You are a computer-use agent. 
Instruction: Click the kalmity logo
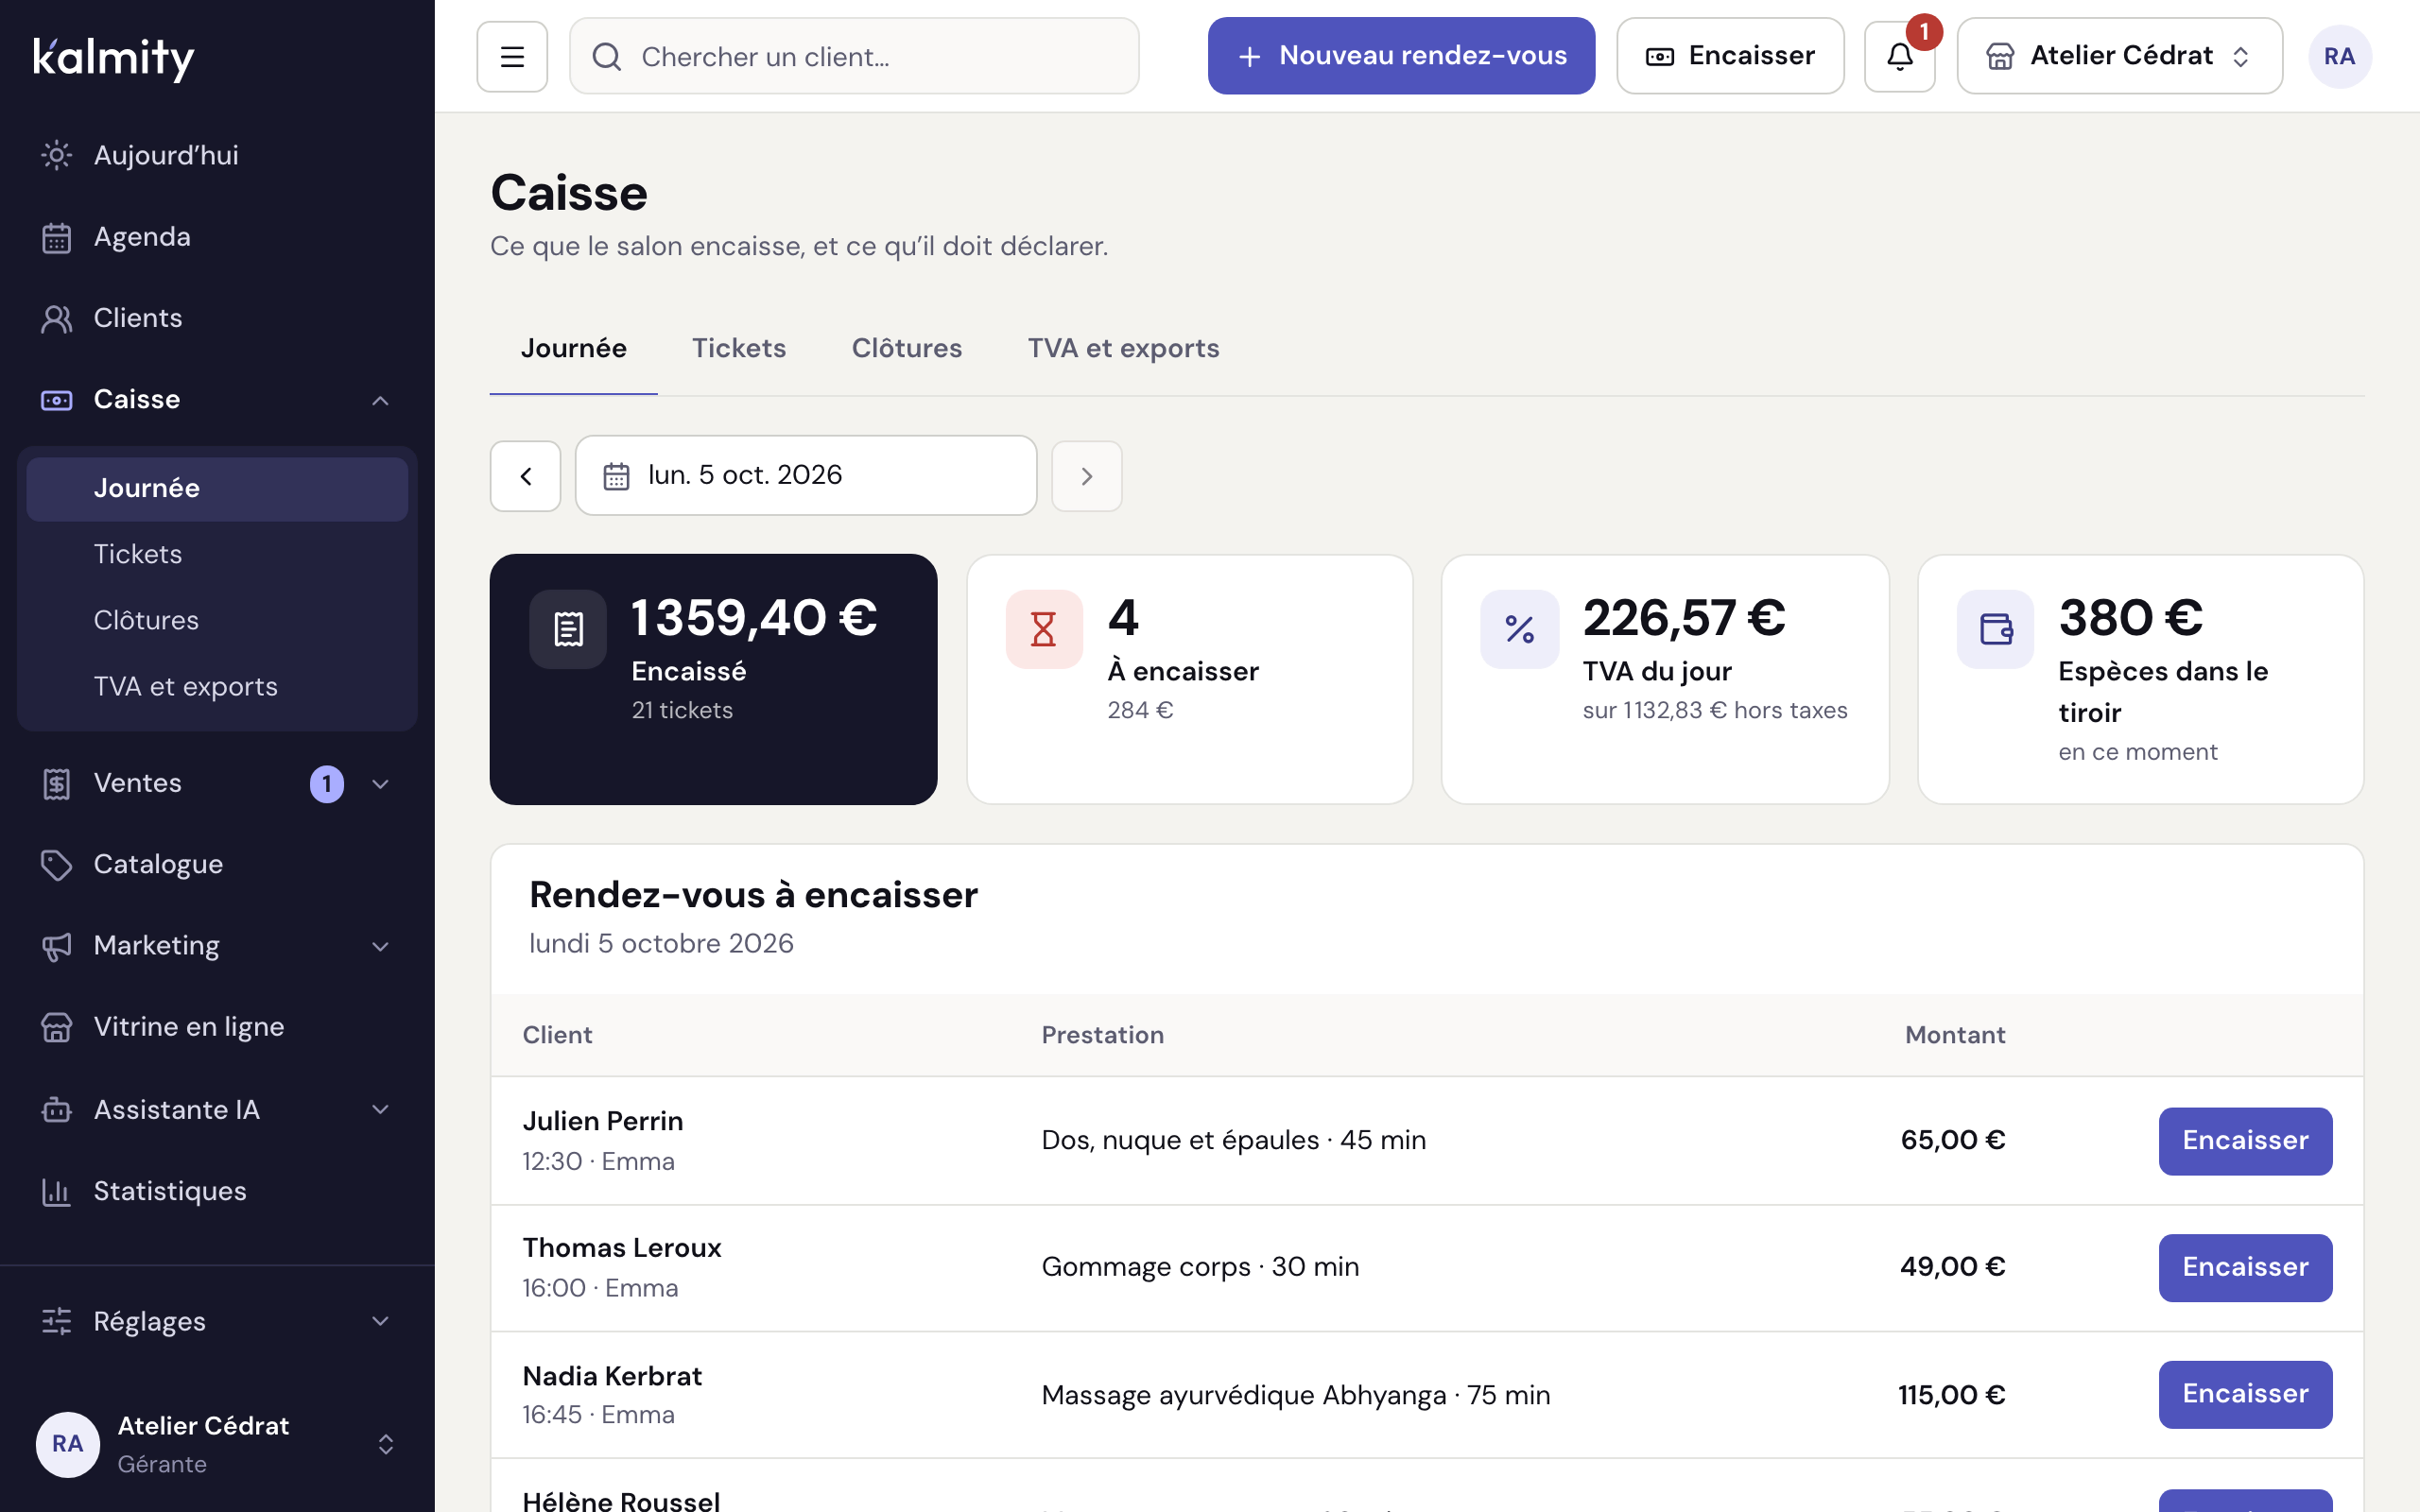(x=114, y=58)
